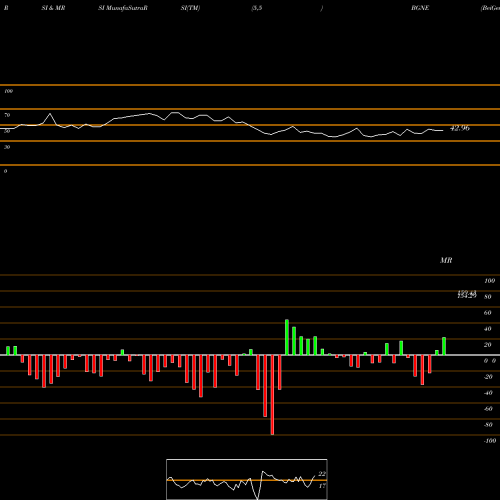Click the 'MR' panel title
This screenshot has height=500, width=500.
[x=446, y=260]
